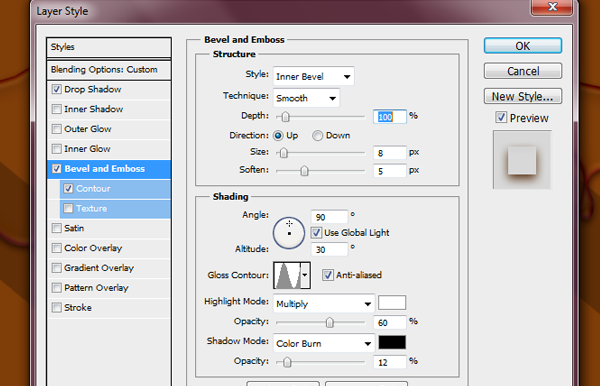Click the Size slider handle
Viewport: 600px width, 386px height.
point(283,153)
